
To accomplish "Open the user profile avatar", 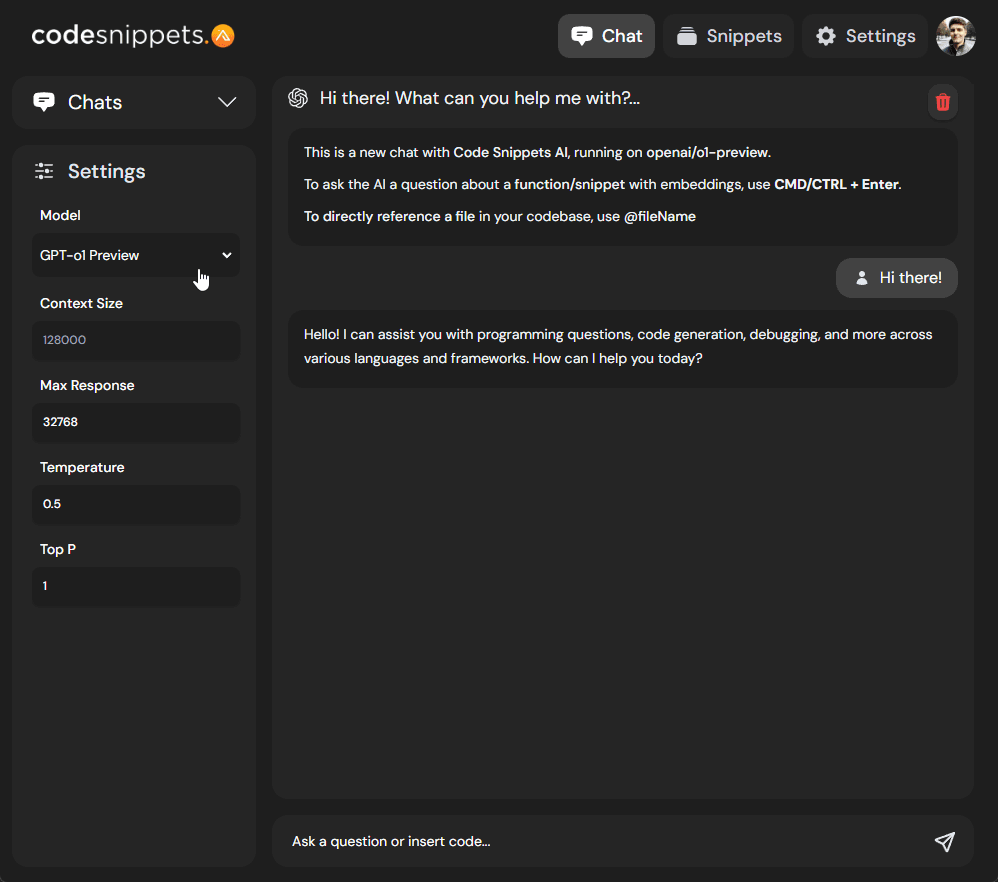I will click(955, 36).
